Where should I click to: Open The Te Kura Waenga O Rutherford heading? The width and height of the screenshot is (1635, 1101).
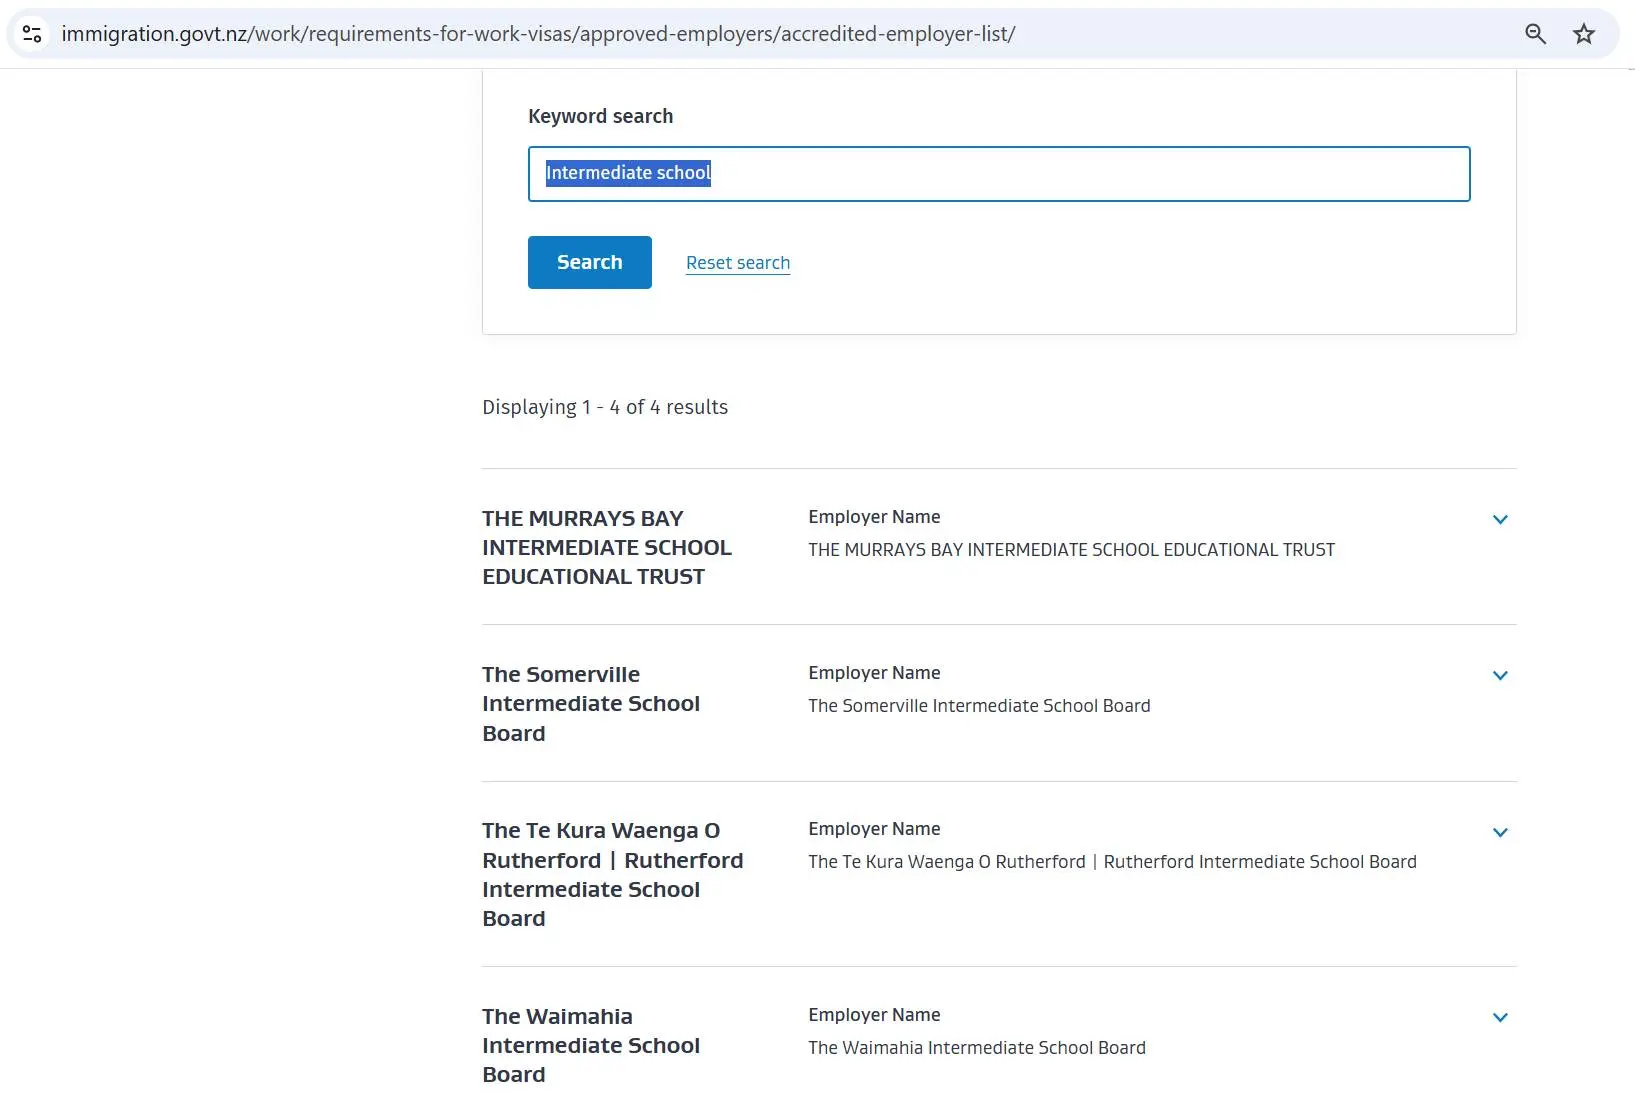612,874
